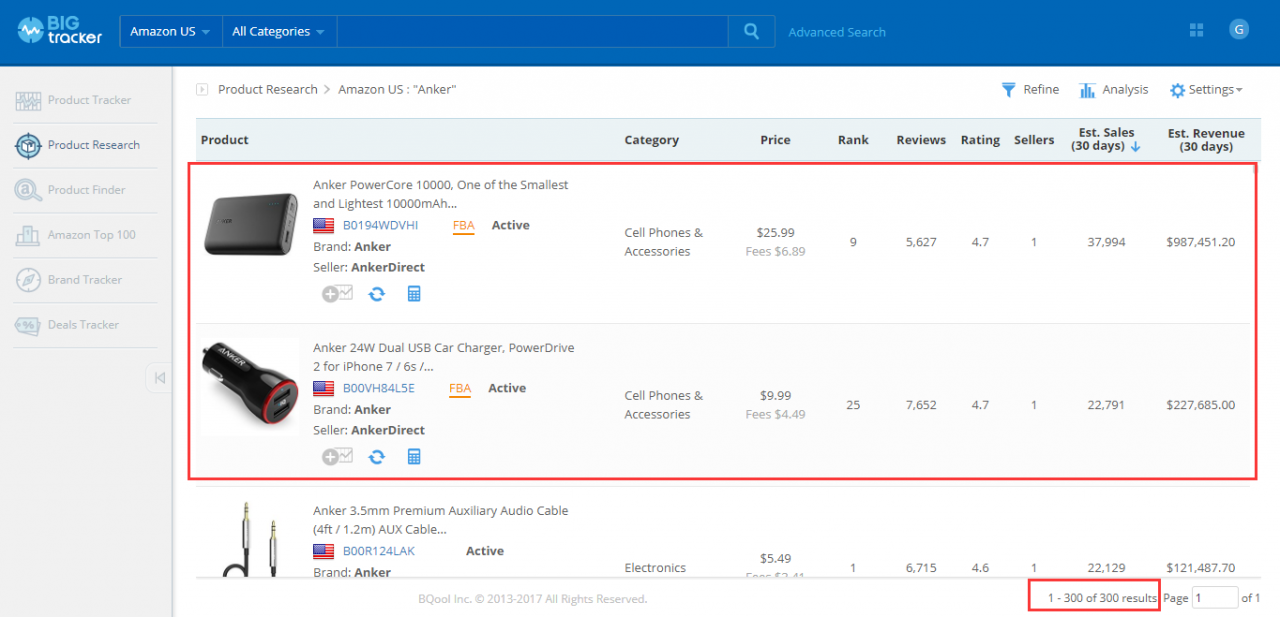
Task: Refresh data for the Car Charger row
Action: 376,457
